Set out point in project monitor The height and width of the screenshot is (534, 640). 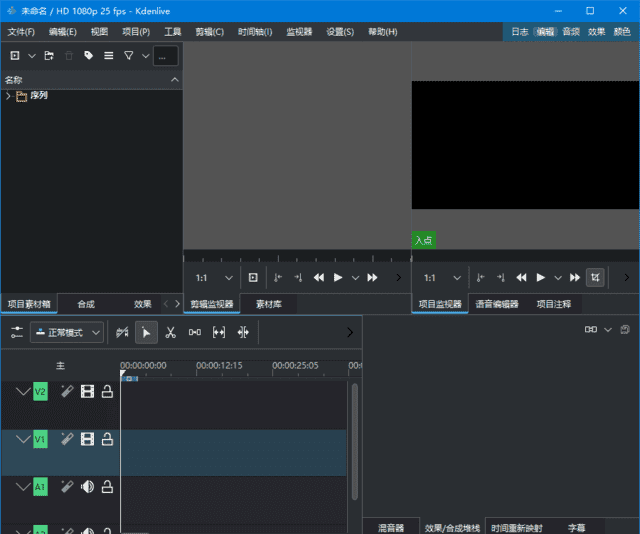tap(501, 278)
